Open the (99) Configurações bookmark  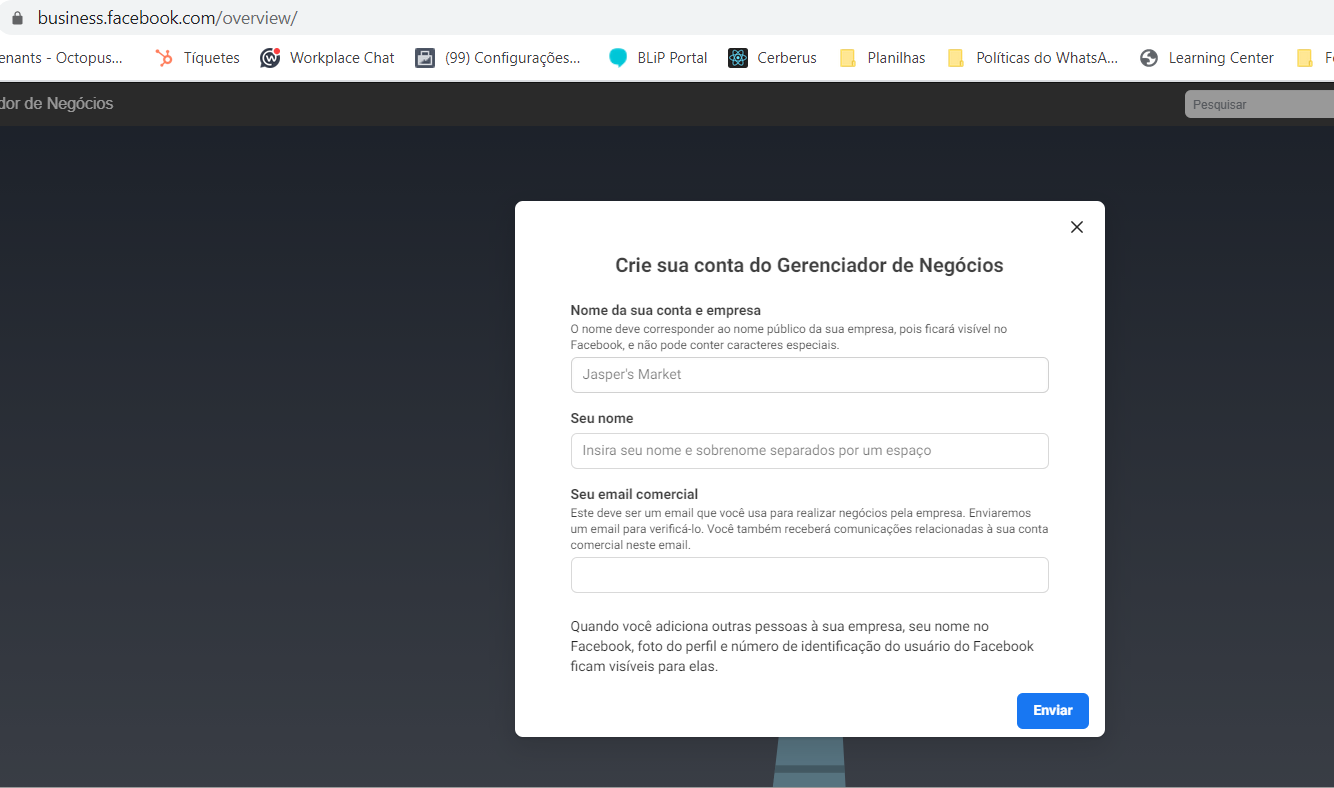pos(498,58)
